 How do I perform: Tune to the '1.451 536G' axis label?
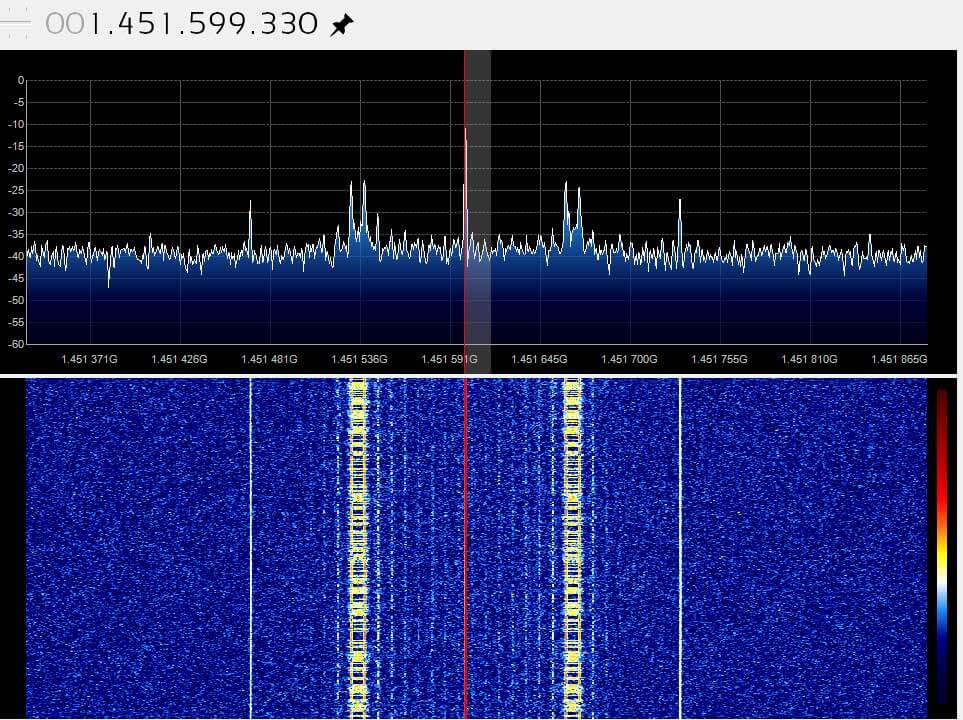pyautogui.click(x=359, y=359)
